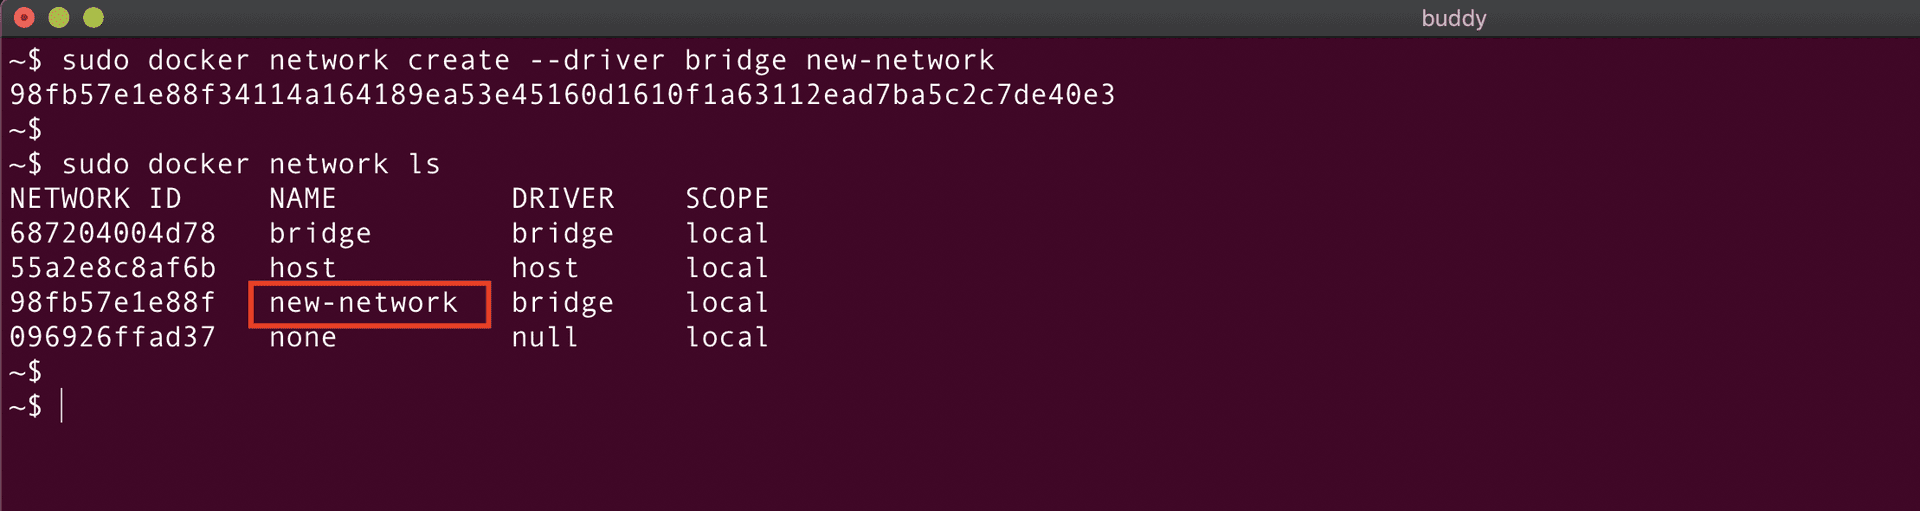Screen dimensions: 1920x511
Task: Click the short ID 98fb57e1e88f in the table
Action: click(x=112, y=303)
